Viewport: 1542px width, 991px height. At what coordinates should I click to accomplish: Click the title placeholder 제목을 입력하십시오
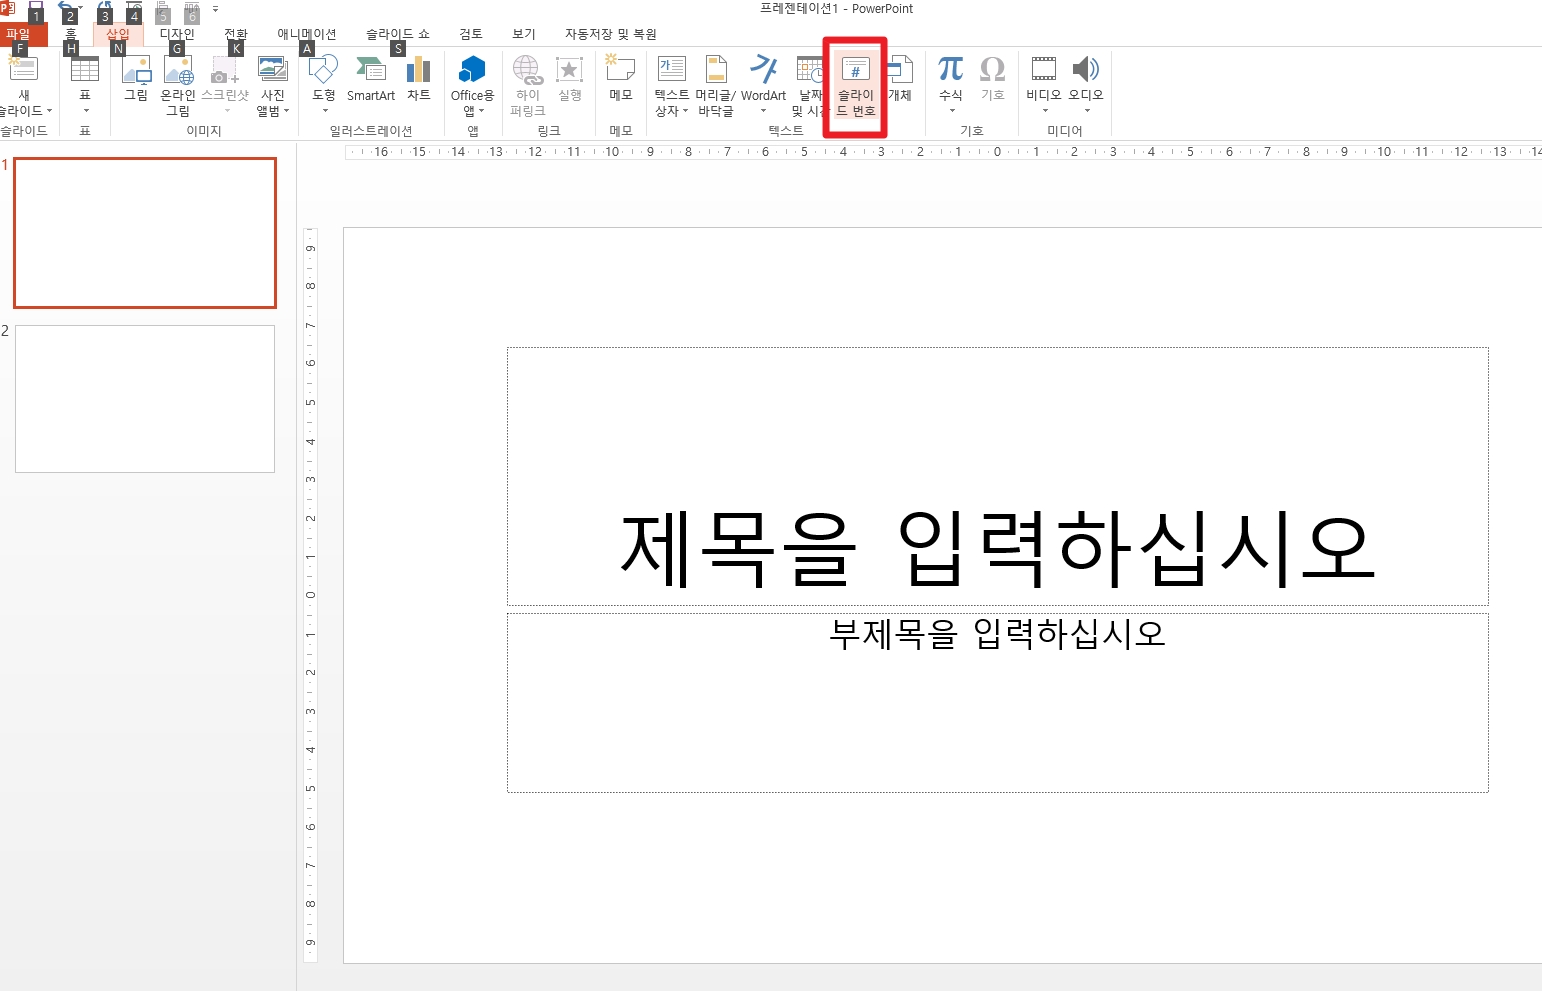[x=997, y=476]
